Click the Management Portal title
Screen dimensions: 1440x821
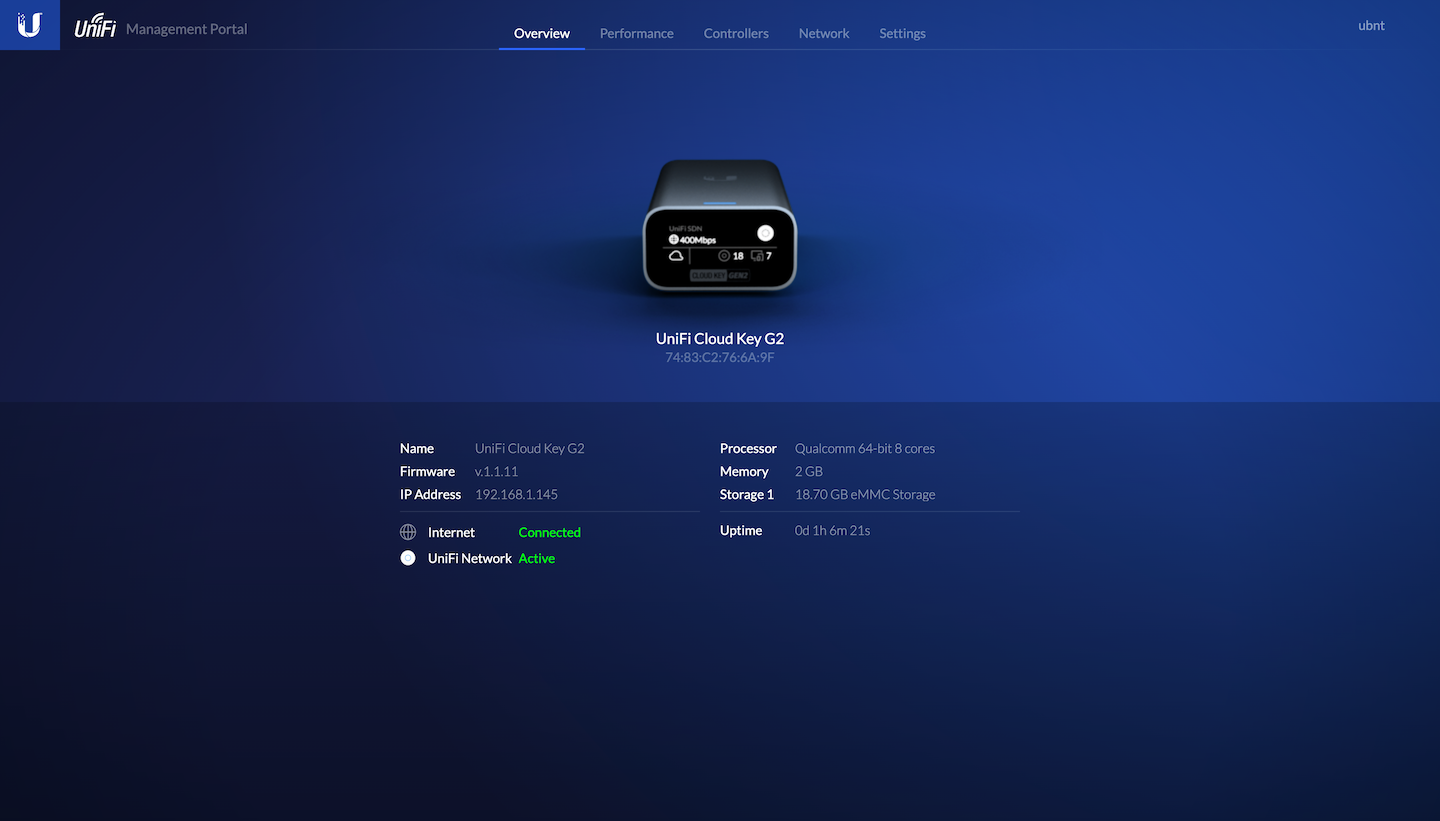(187, 29)
